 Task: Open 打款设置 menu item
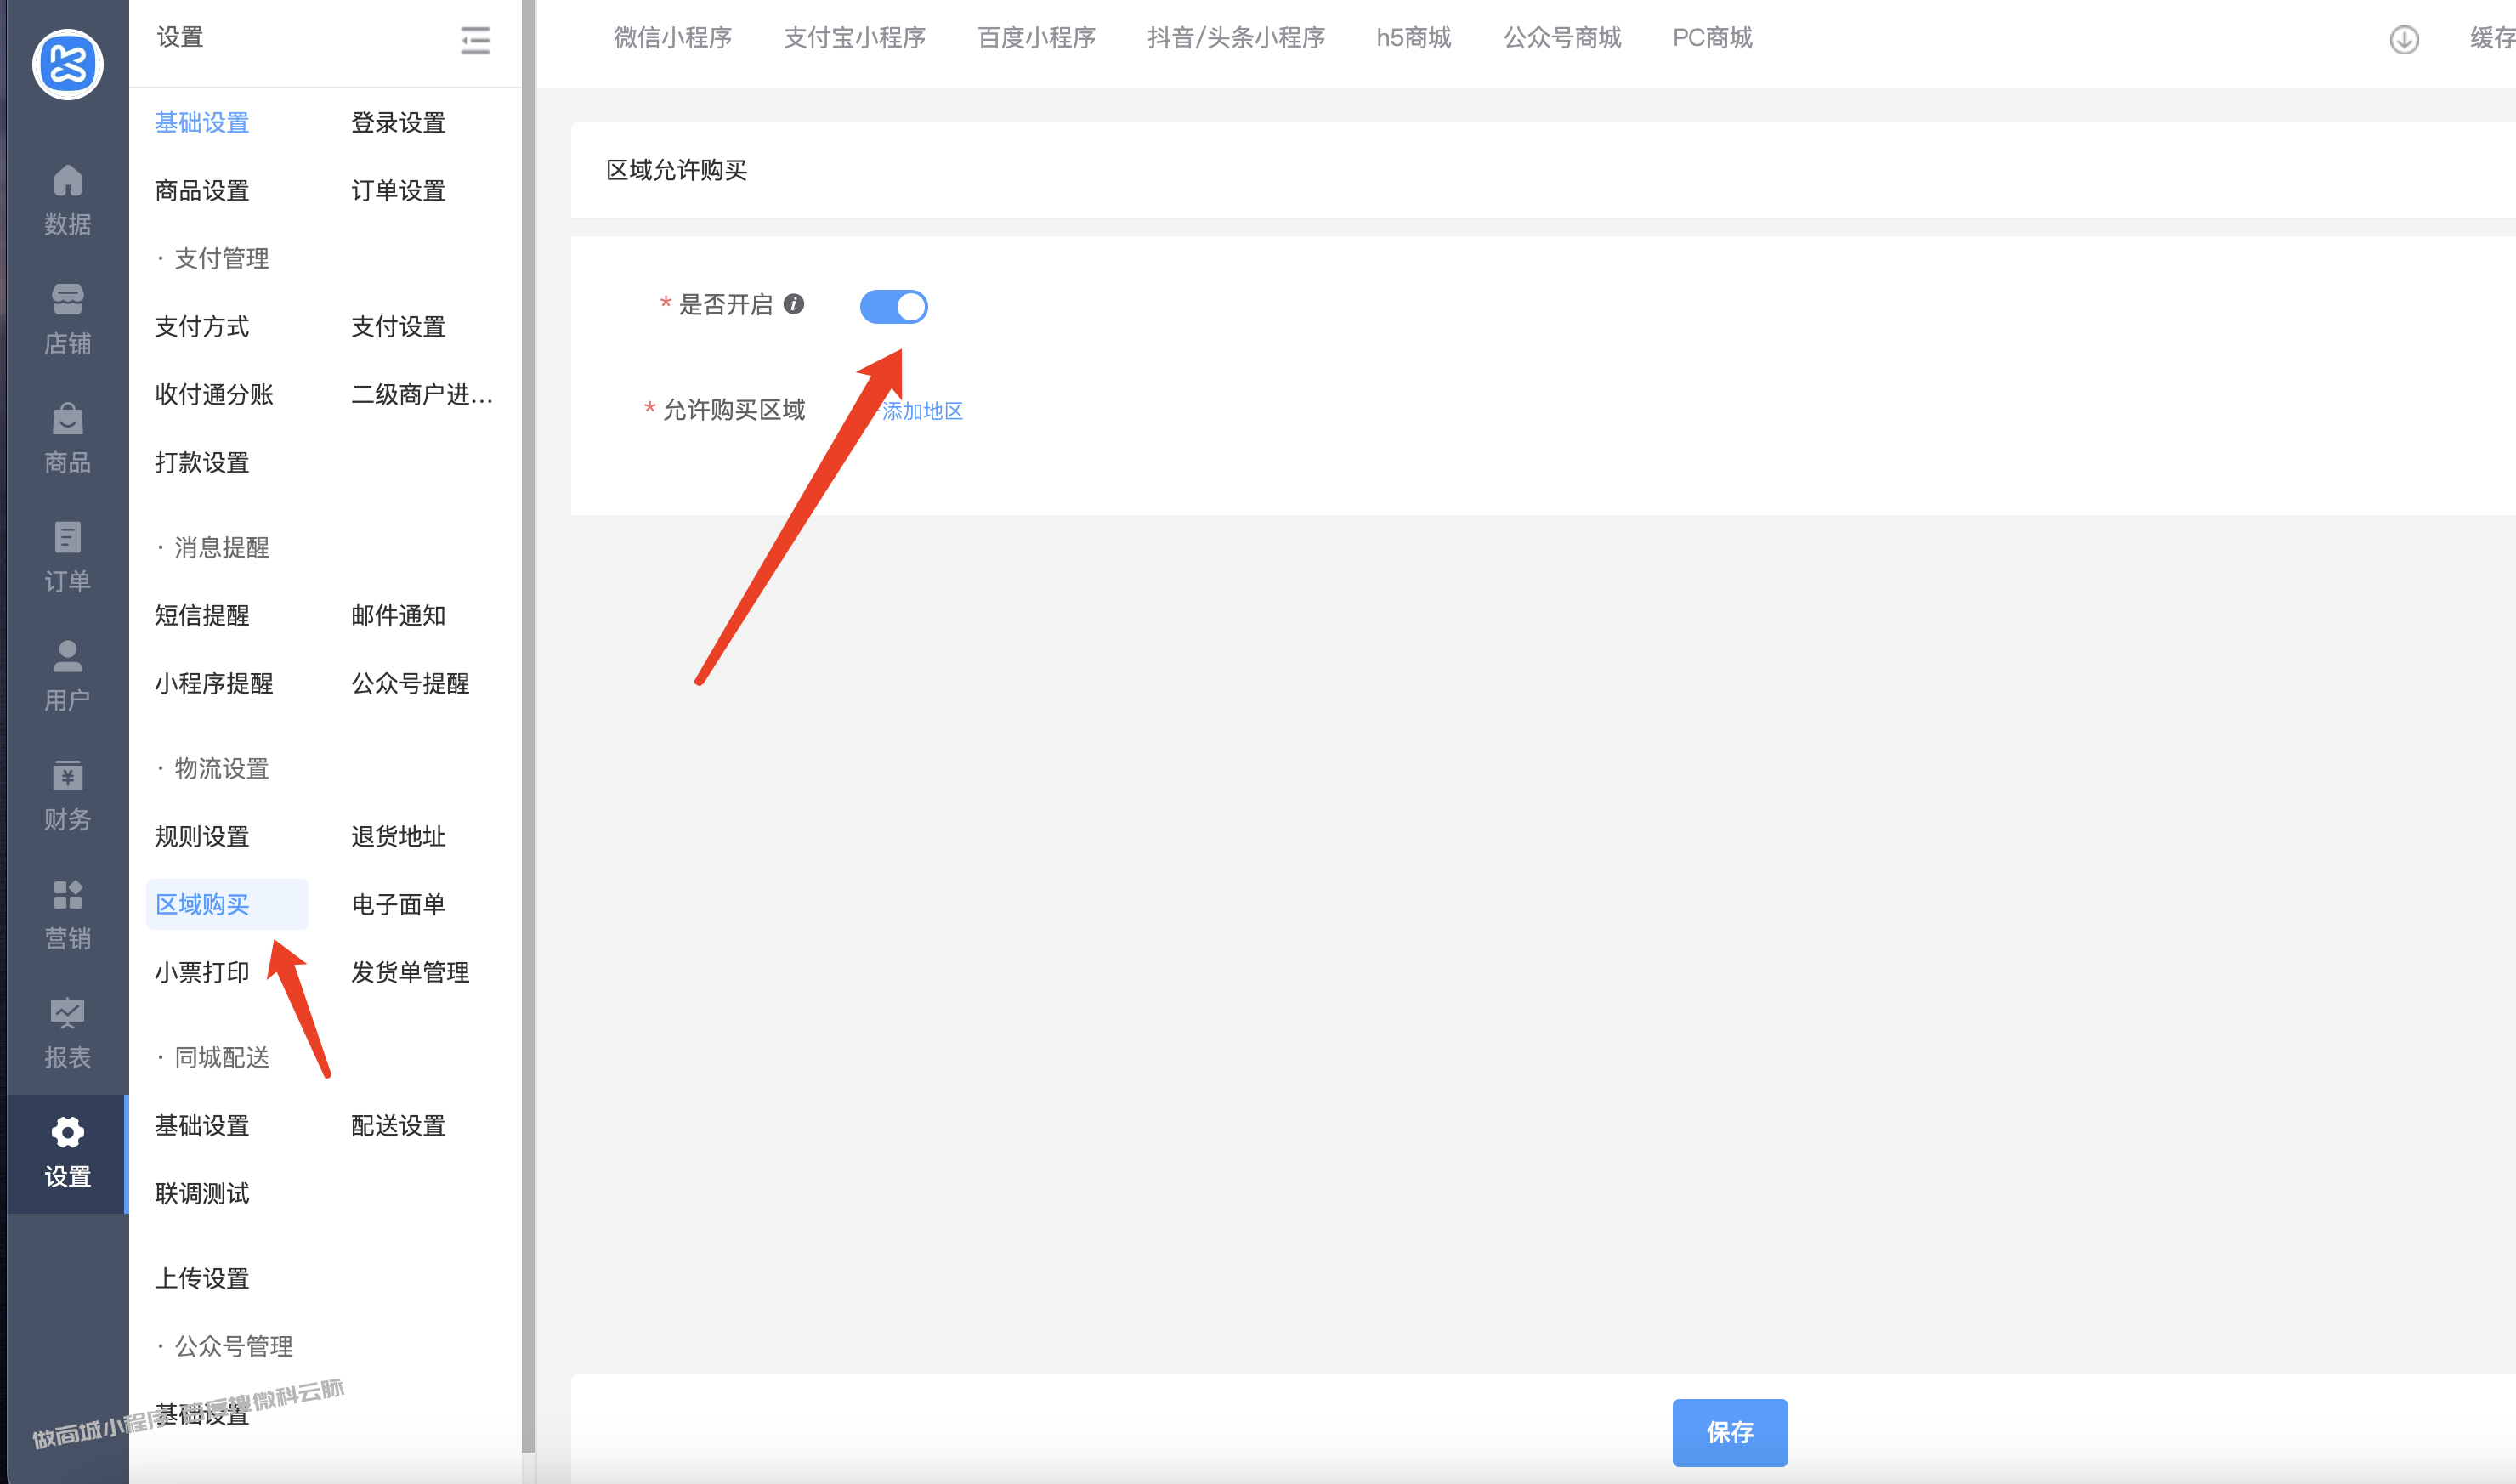pos(202,463)
